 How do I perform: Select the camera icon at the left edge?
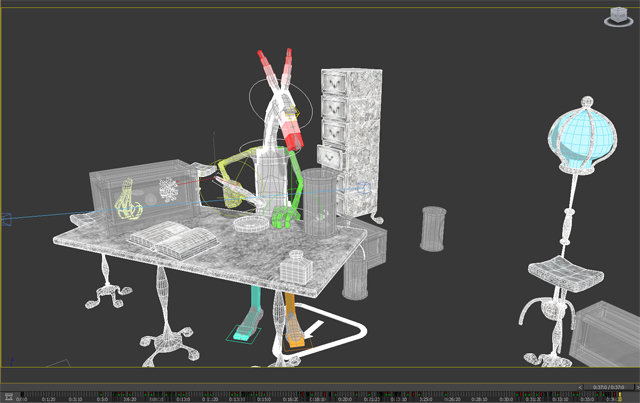pyautogui.click(x=5, y=219)
